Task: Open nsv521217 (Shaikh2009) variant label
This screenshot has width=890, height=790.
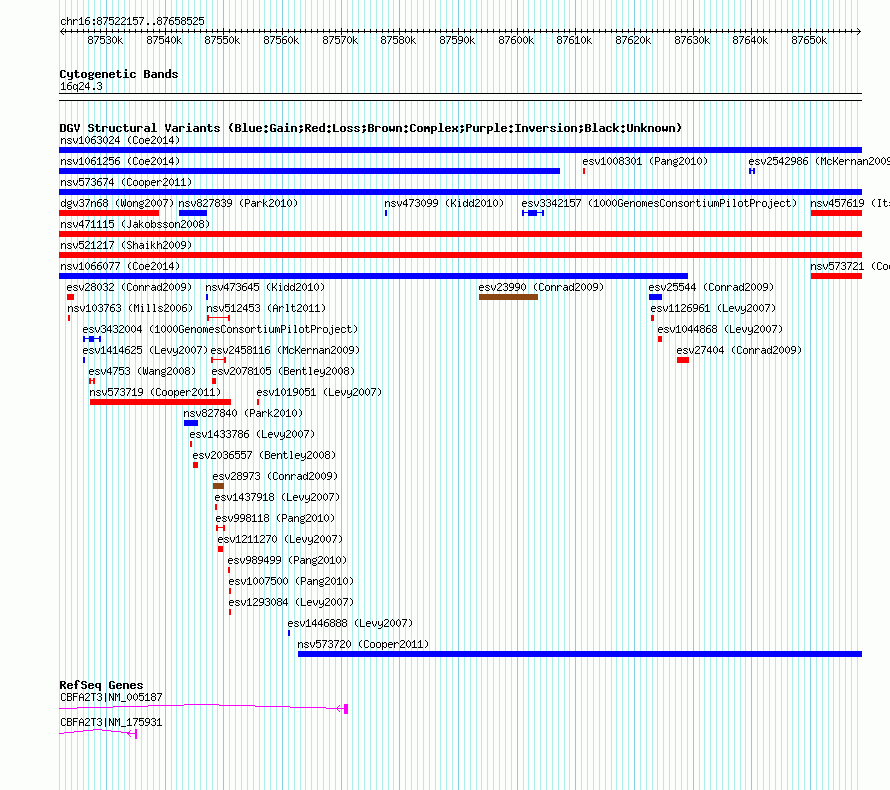Action: [x=126, y=245]
